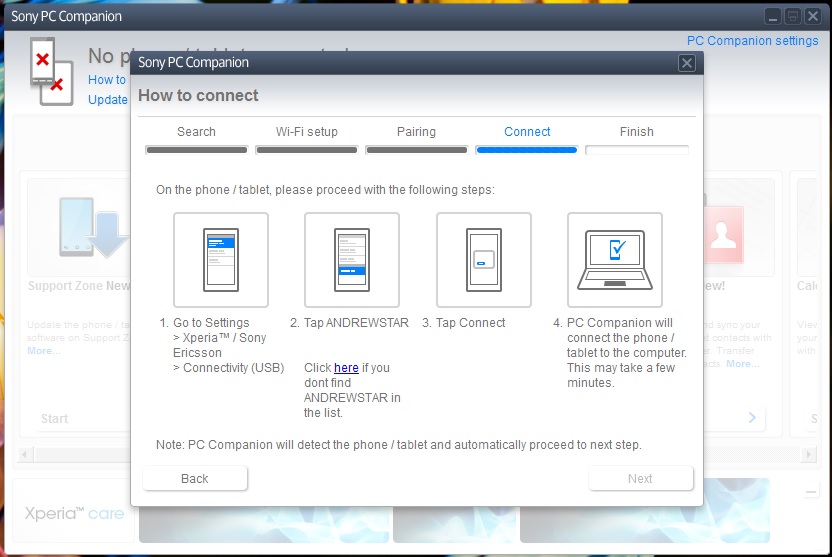Close the How to connect dialog
This screenshot has width=832, height=557.
(x=686, y=63)
